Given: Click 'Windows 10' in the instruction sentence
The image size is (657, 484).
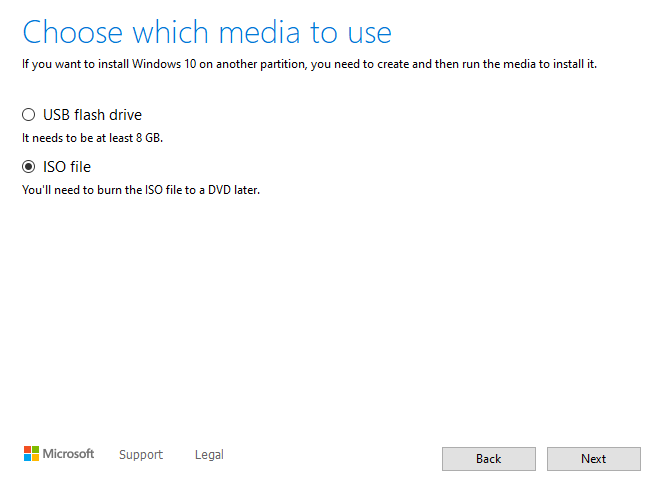Looking at the screenshot, I should point(163,65).
